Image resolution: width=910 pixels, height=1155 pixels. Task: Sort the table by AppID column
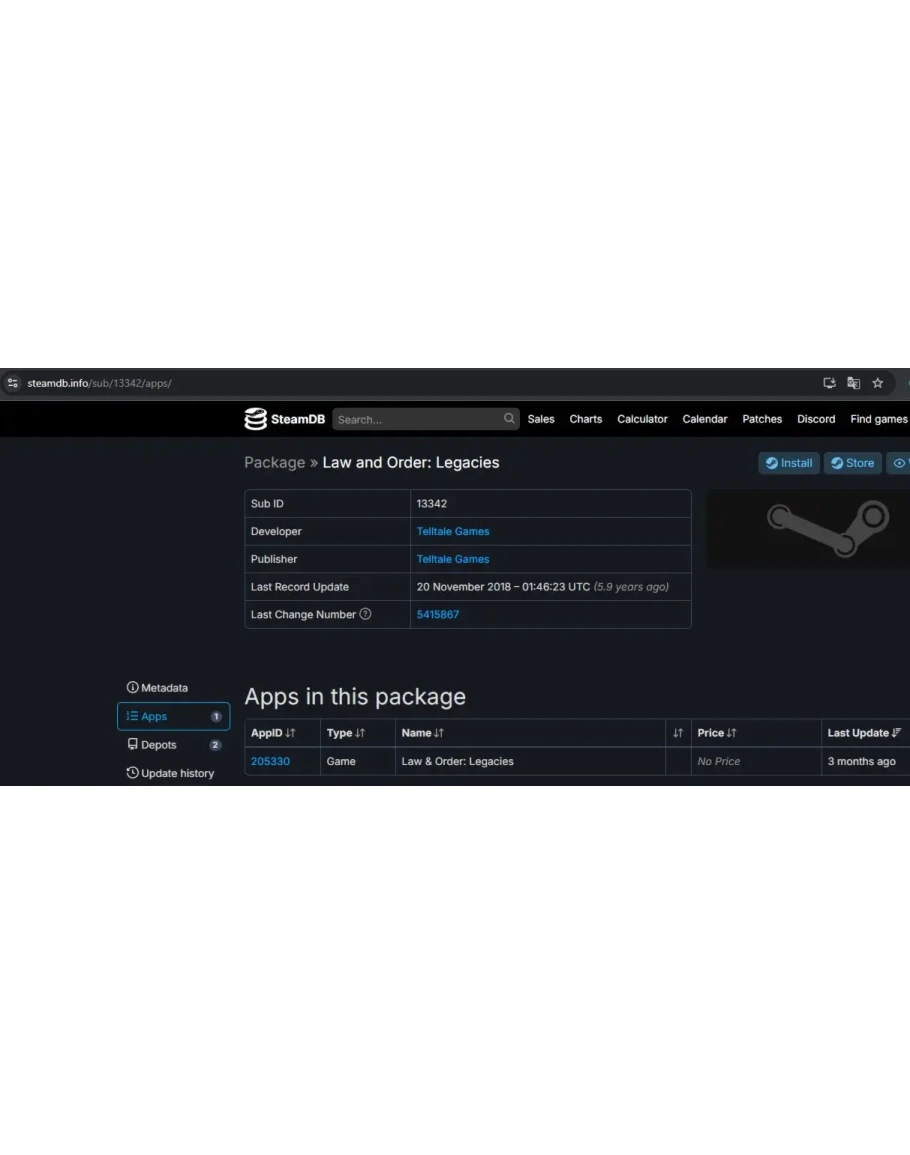(x=273, y=733)
